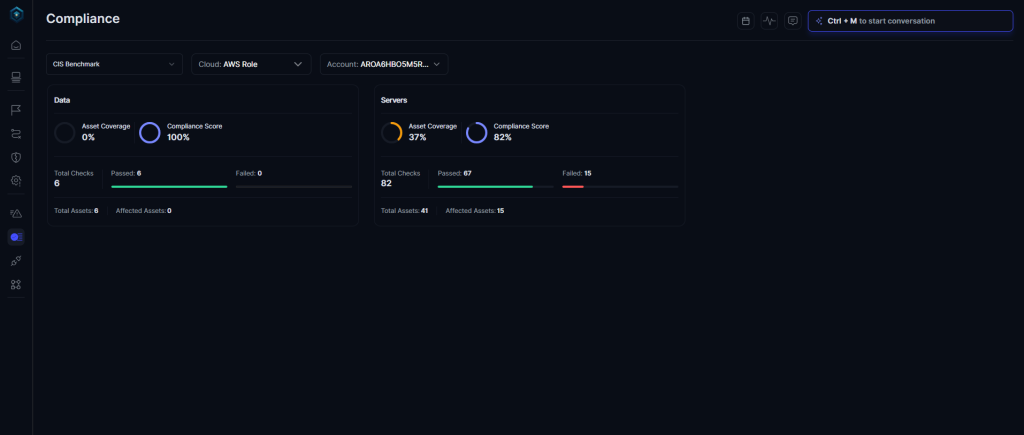Toggle the highlighted compliance icon in the sidebar

point(16,237)
